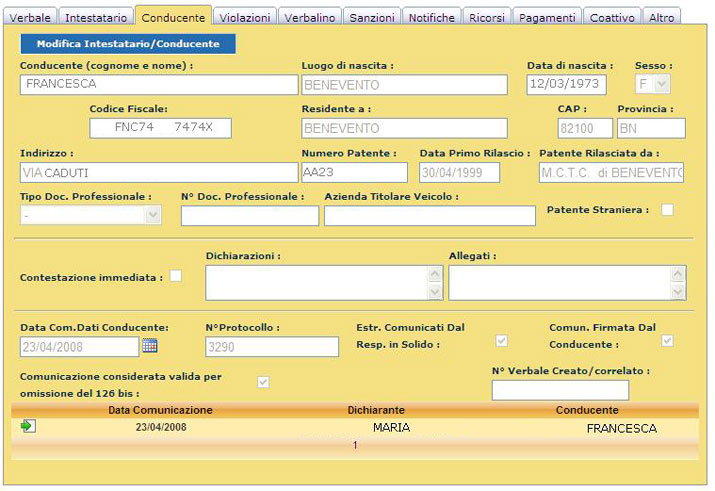Toggle Comun. Firmata Dal Conducente checkbox
The width and height of the screenshot is (715, 491).
pyautogui.click(x=667, y=340)
